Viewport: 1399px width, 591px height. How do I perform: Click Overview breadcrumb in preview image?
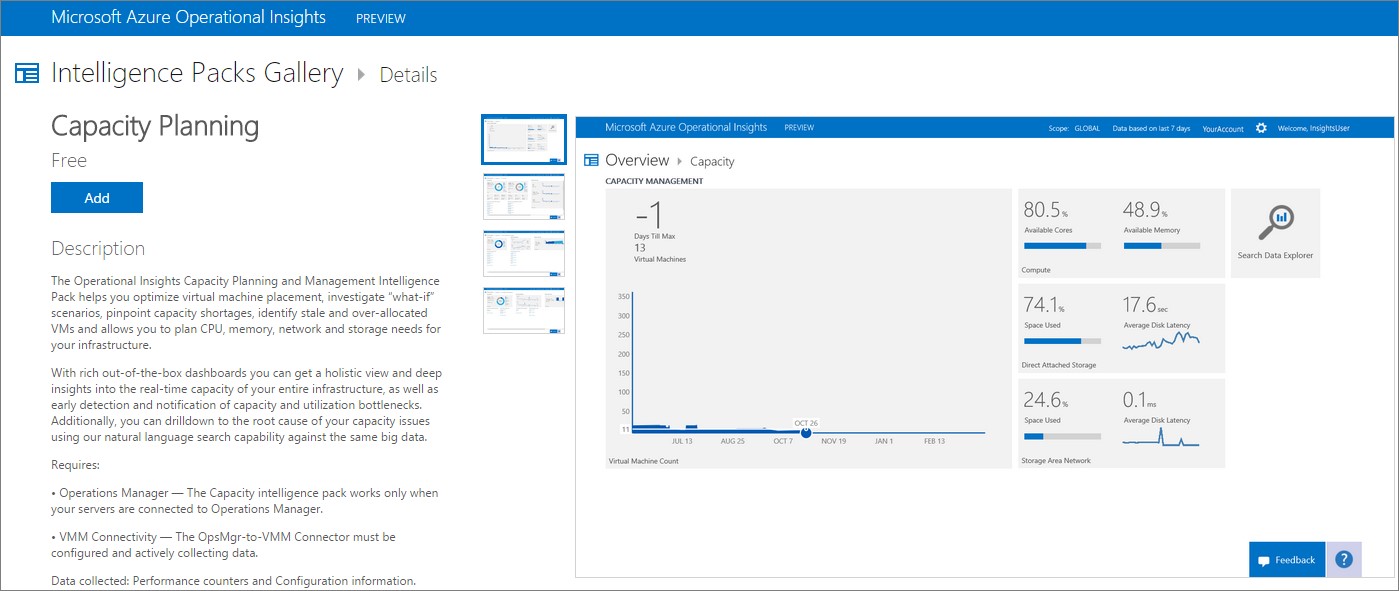pos(637,160)
